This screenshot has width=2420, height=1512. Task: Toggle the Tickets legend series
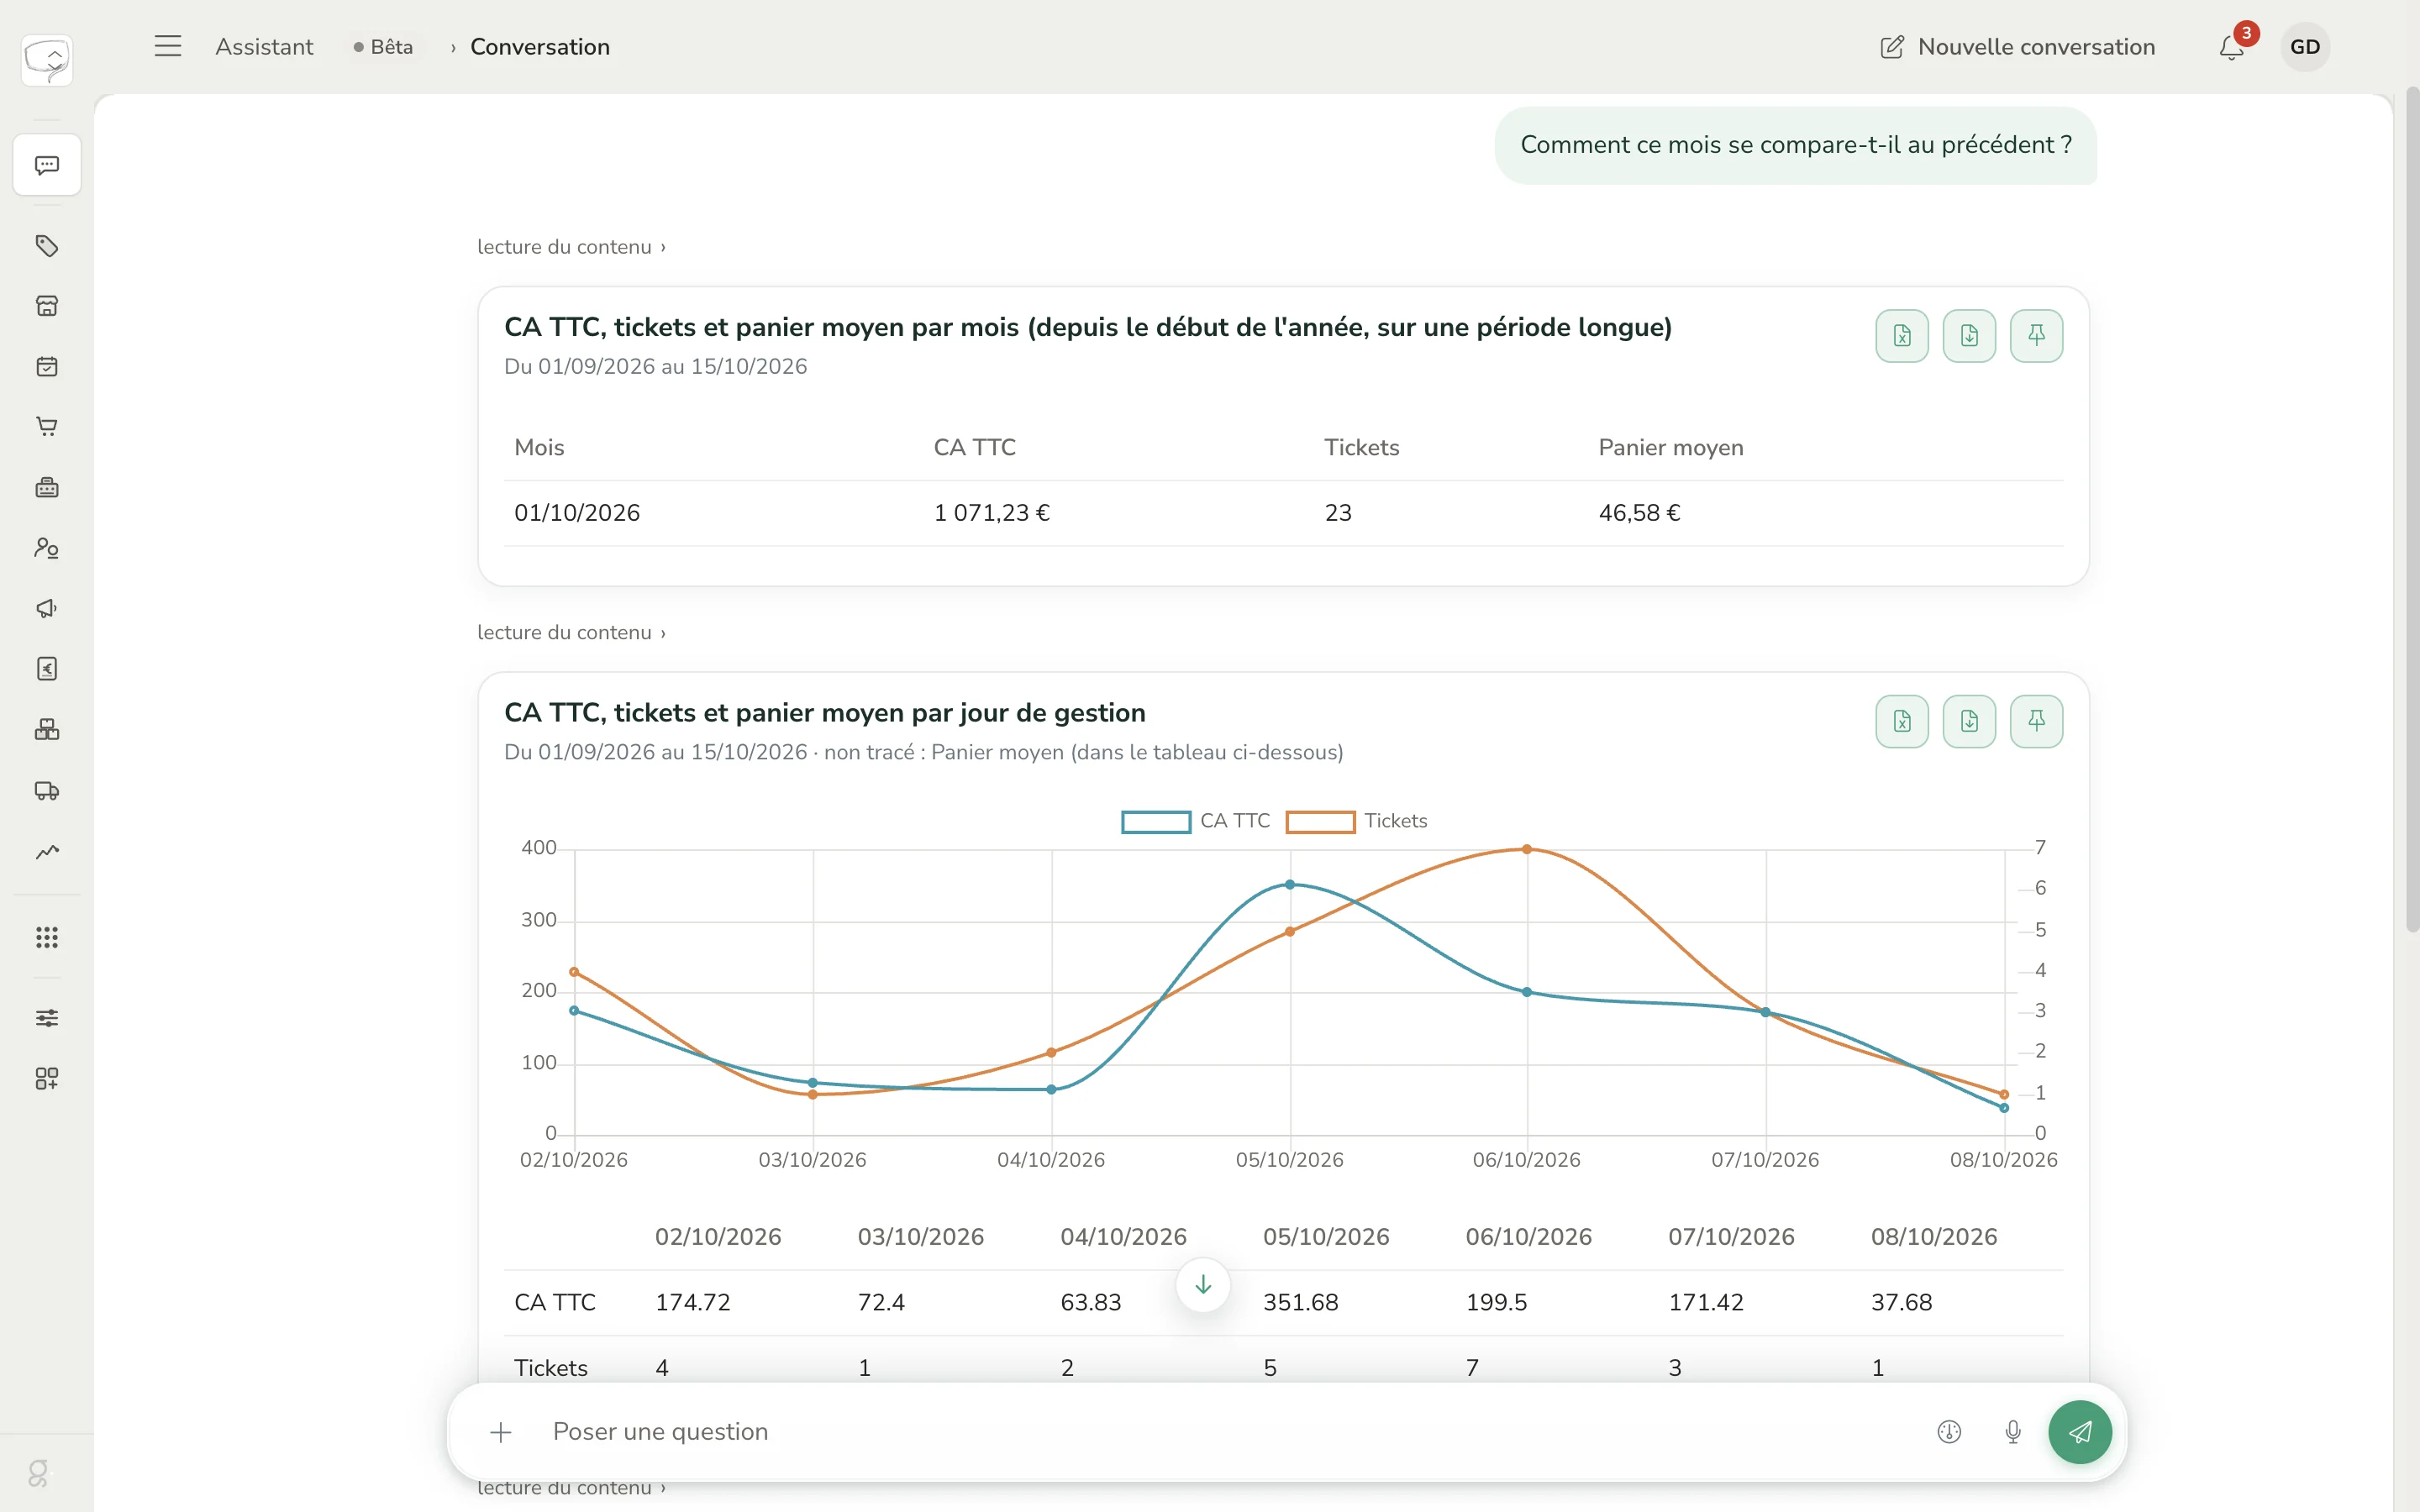[x=1357, y=821]
